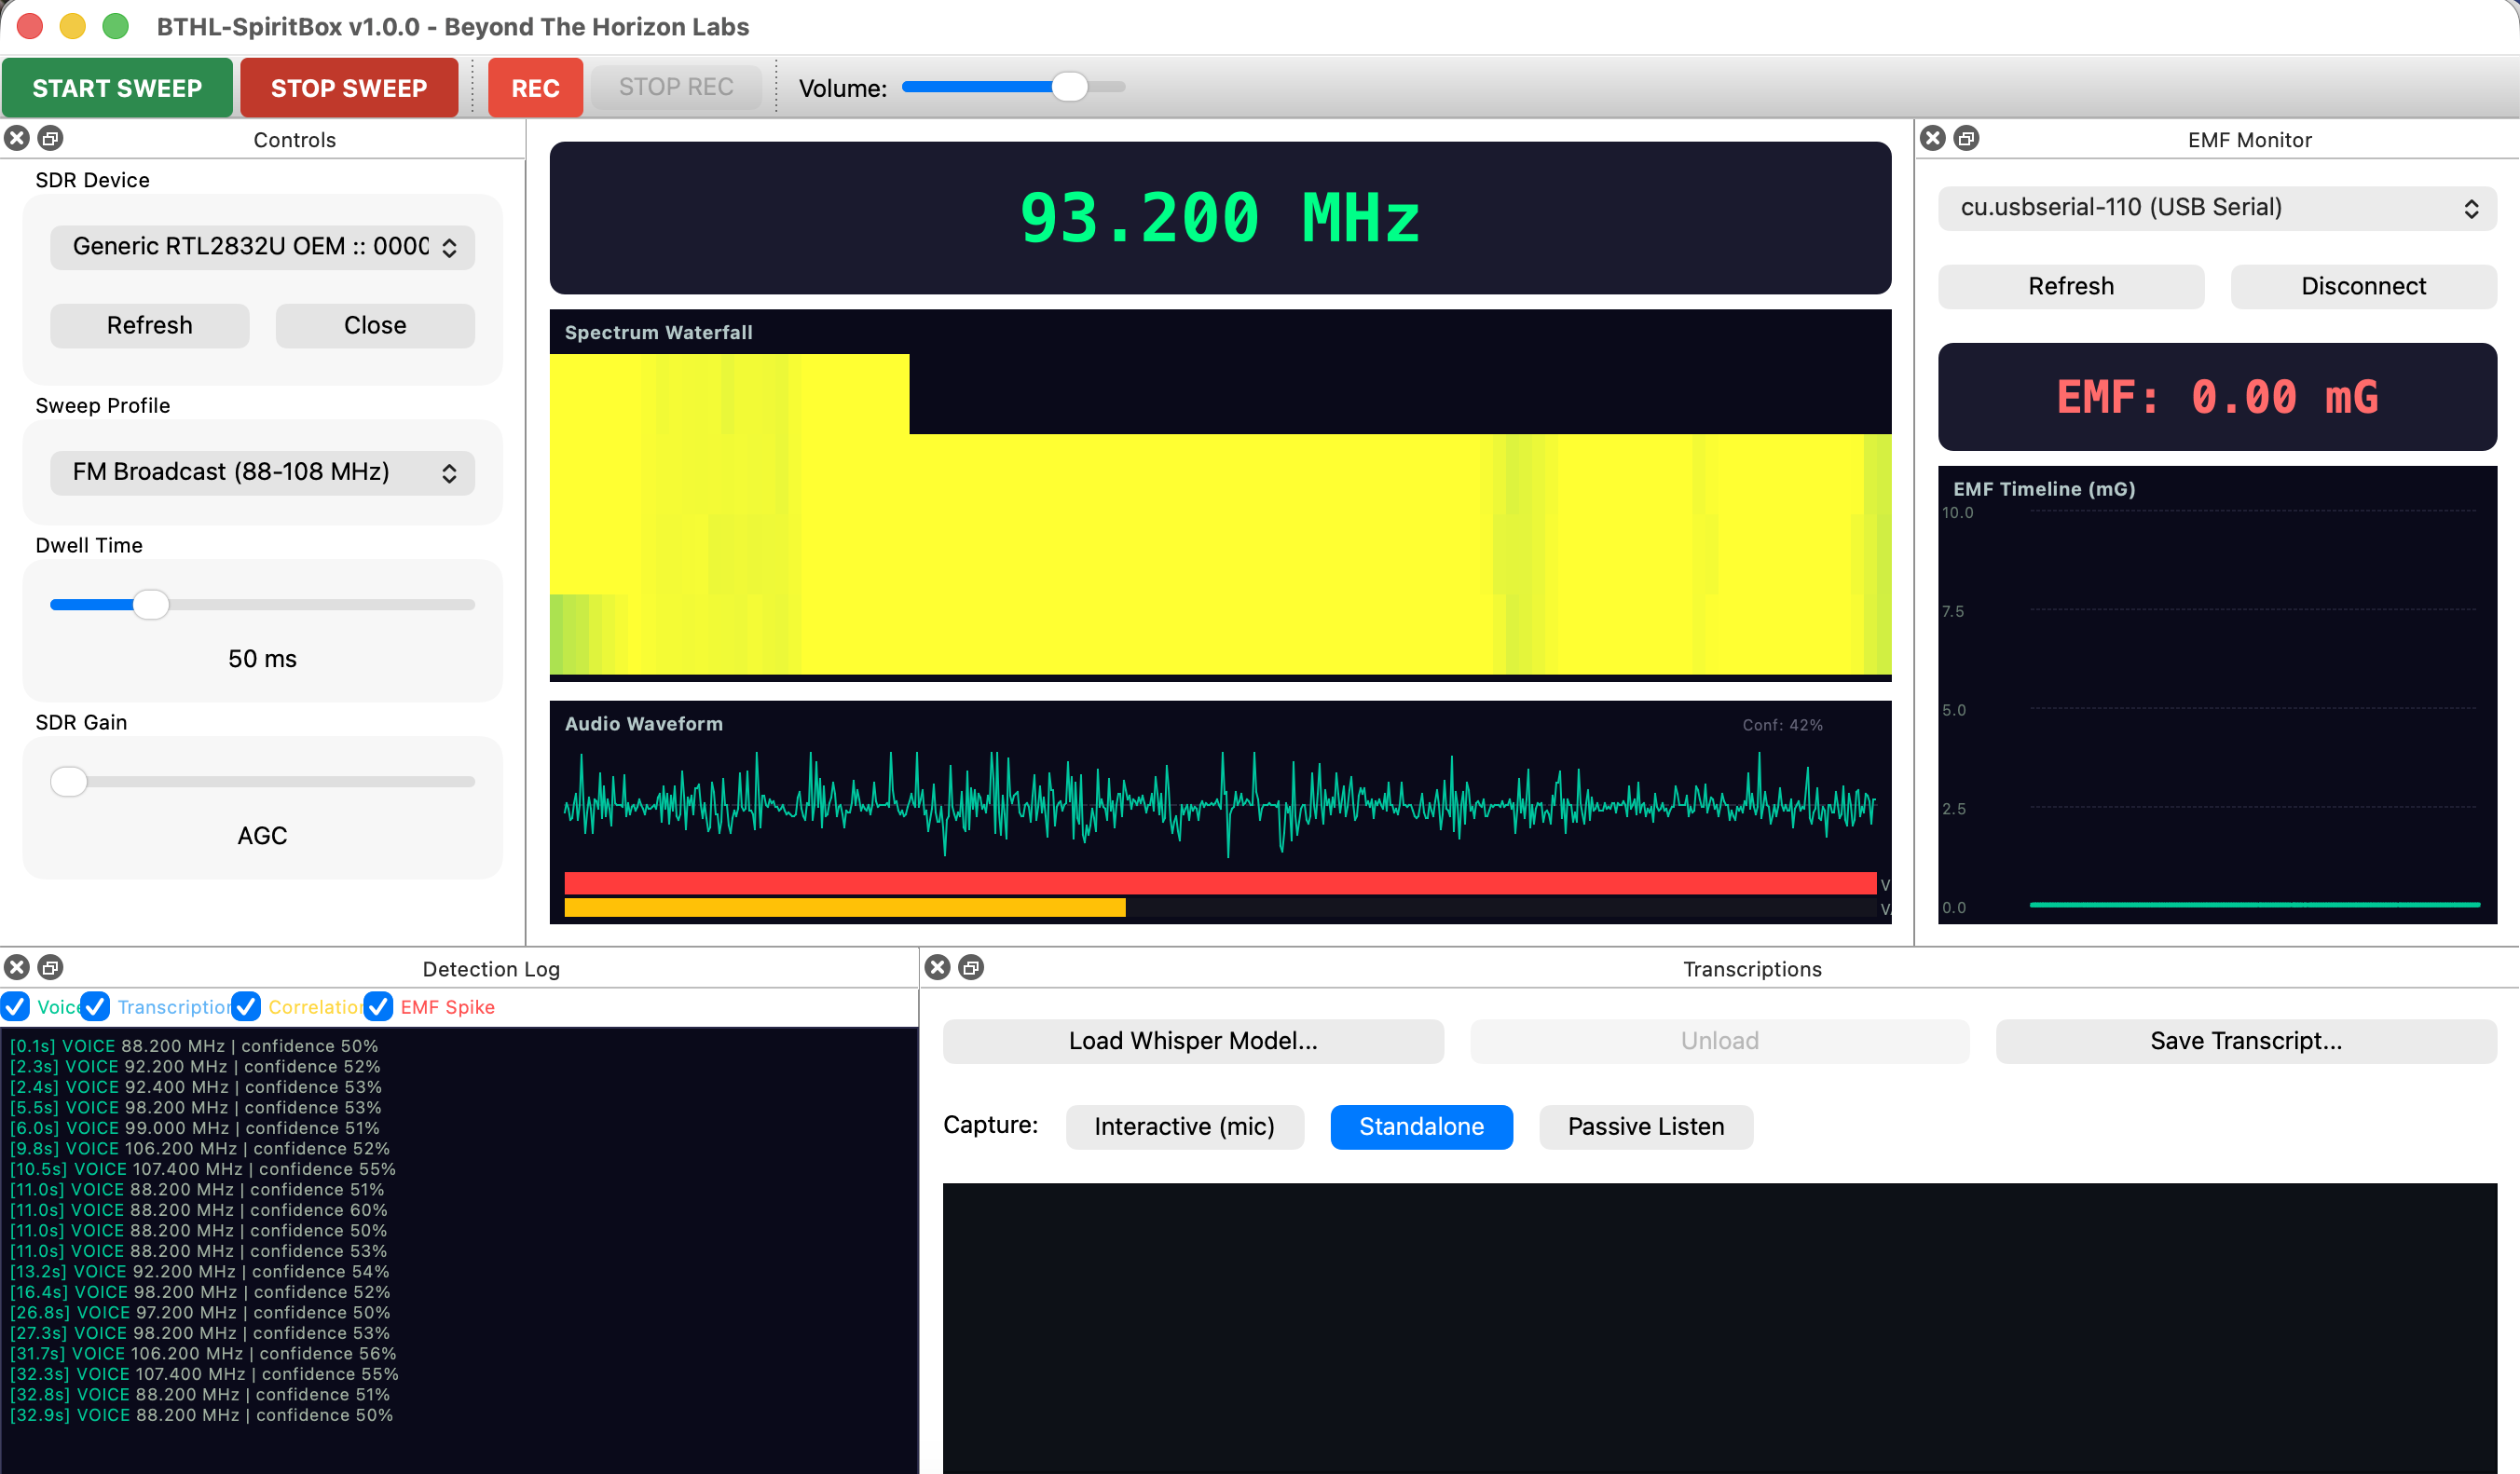Open the SDR Device dropdown
Image resolution: width=2520 pixels, height=1474 pixels.
point(263,247)
